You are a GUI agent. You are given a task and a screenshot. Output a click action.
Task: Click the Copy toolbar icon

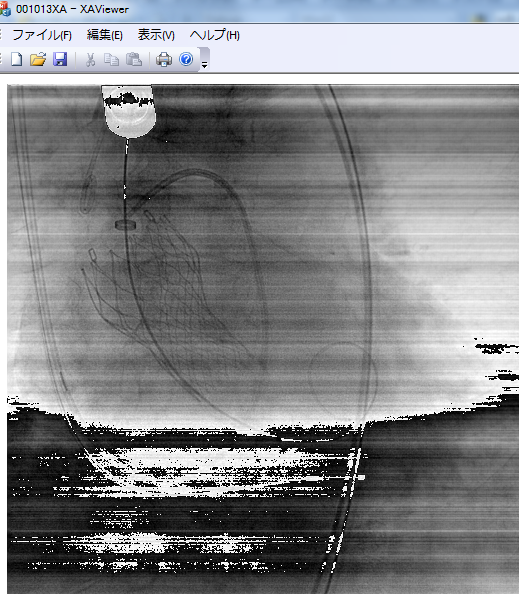(x=111, y=59)
